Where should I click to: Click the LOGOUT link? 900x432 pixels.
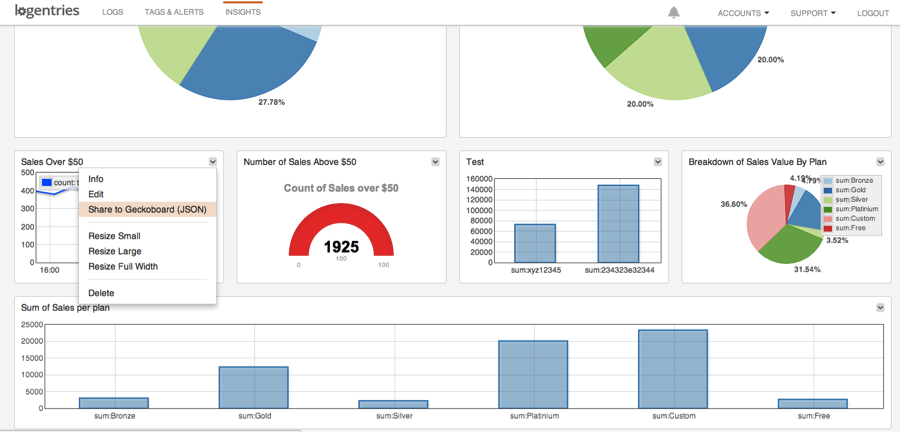tap(873, 13)
